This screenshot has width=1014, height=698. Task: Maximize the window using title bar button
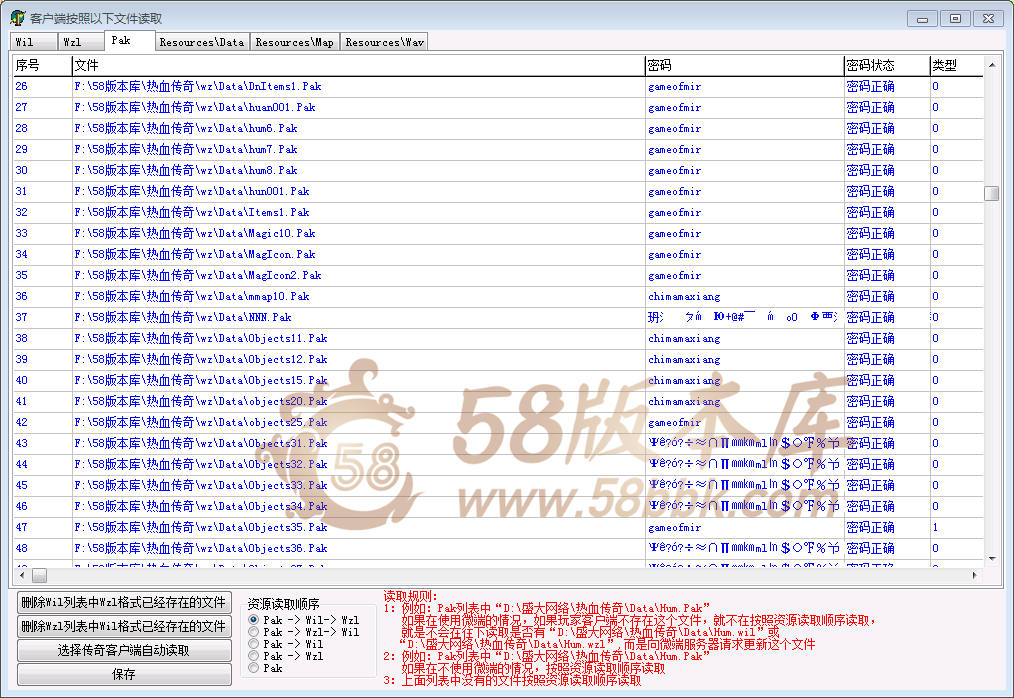point(955,18)
